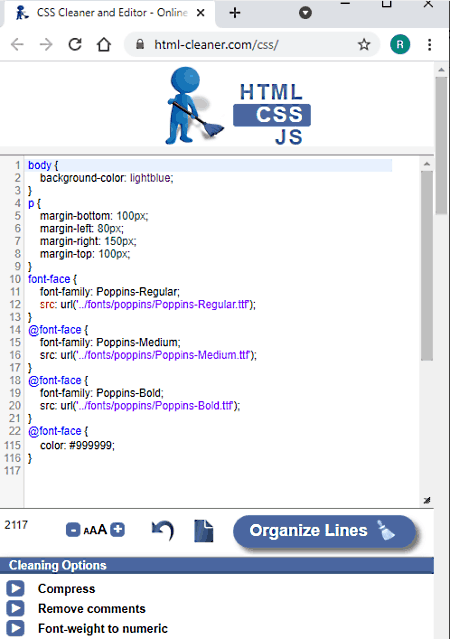This screenshot has height=639, width=450.
Task: Open Chrome three-dot menu
Action: coord(429,44)
